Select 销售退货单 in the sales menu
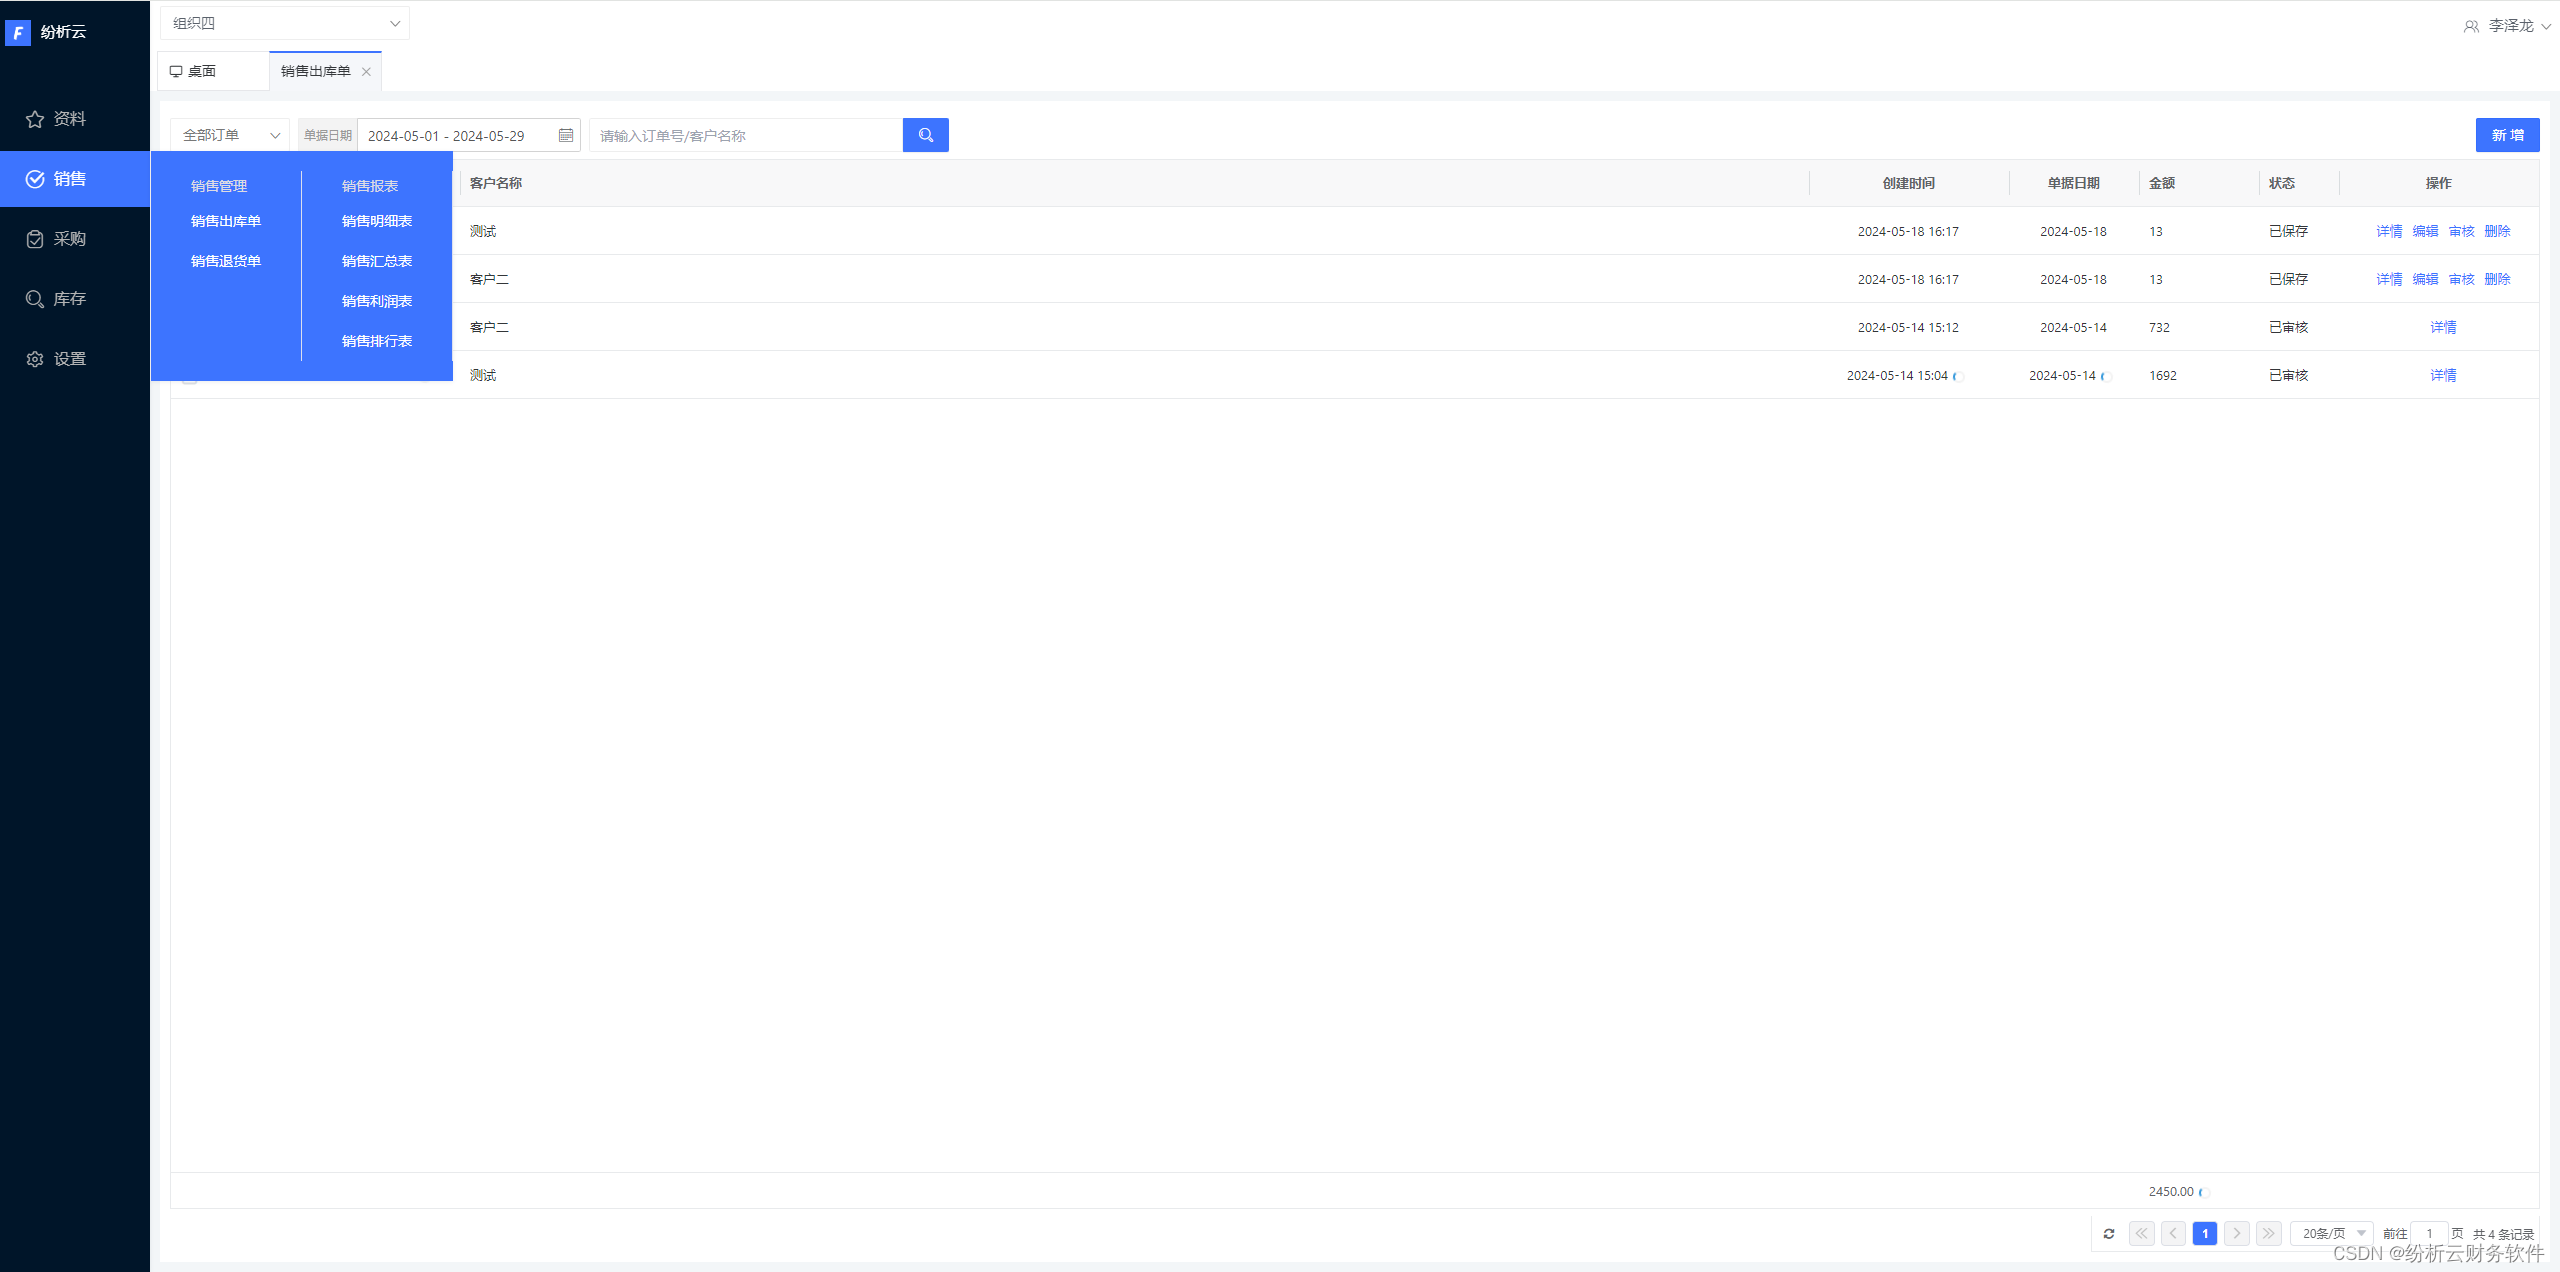The height and width of the screenshot is (1272, 2560). (x=226, y=261)
